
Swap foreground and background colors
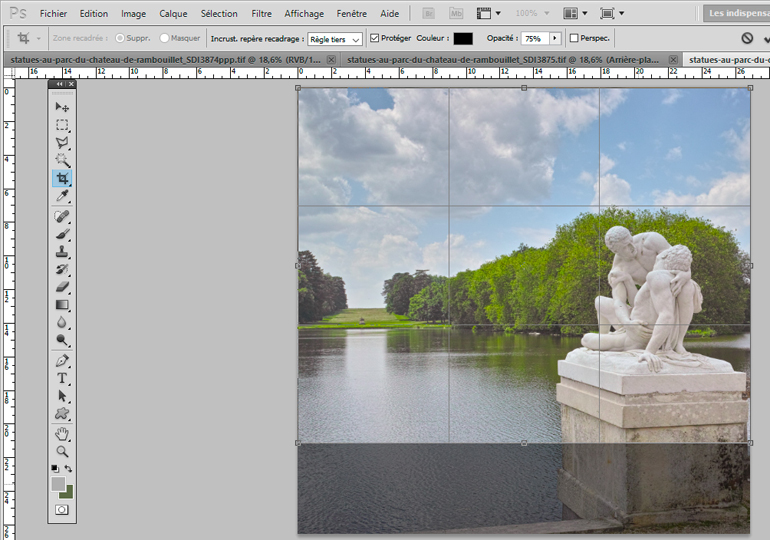click(x=68, y=468)
